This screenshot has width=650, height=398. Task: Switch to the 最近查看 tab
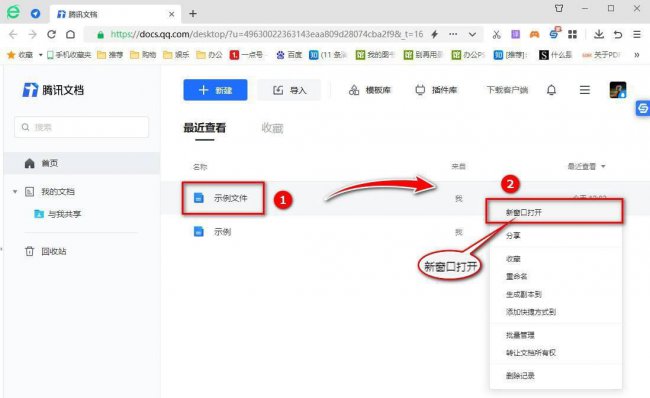tap(204, 128)
